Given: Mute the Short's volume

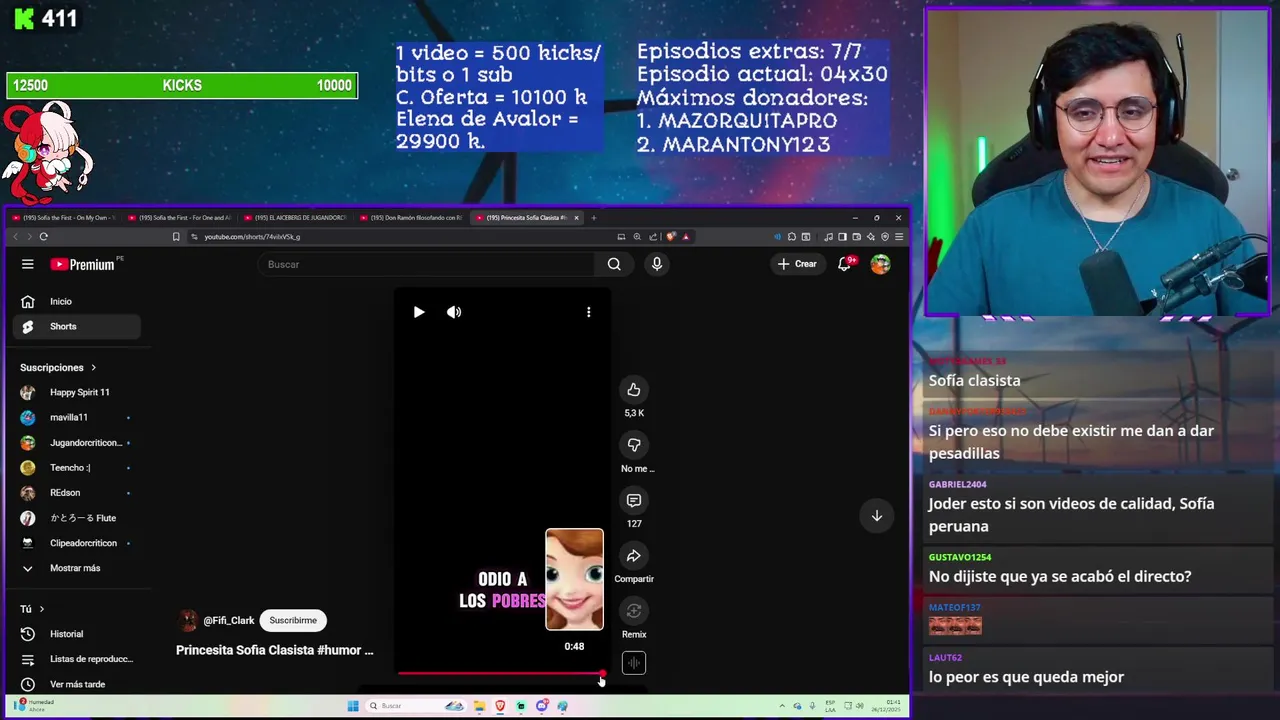Looking at the screenshot, I should click(454, 312).
